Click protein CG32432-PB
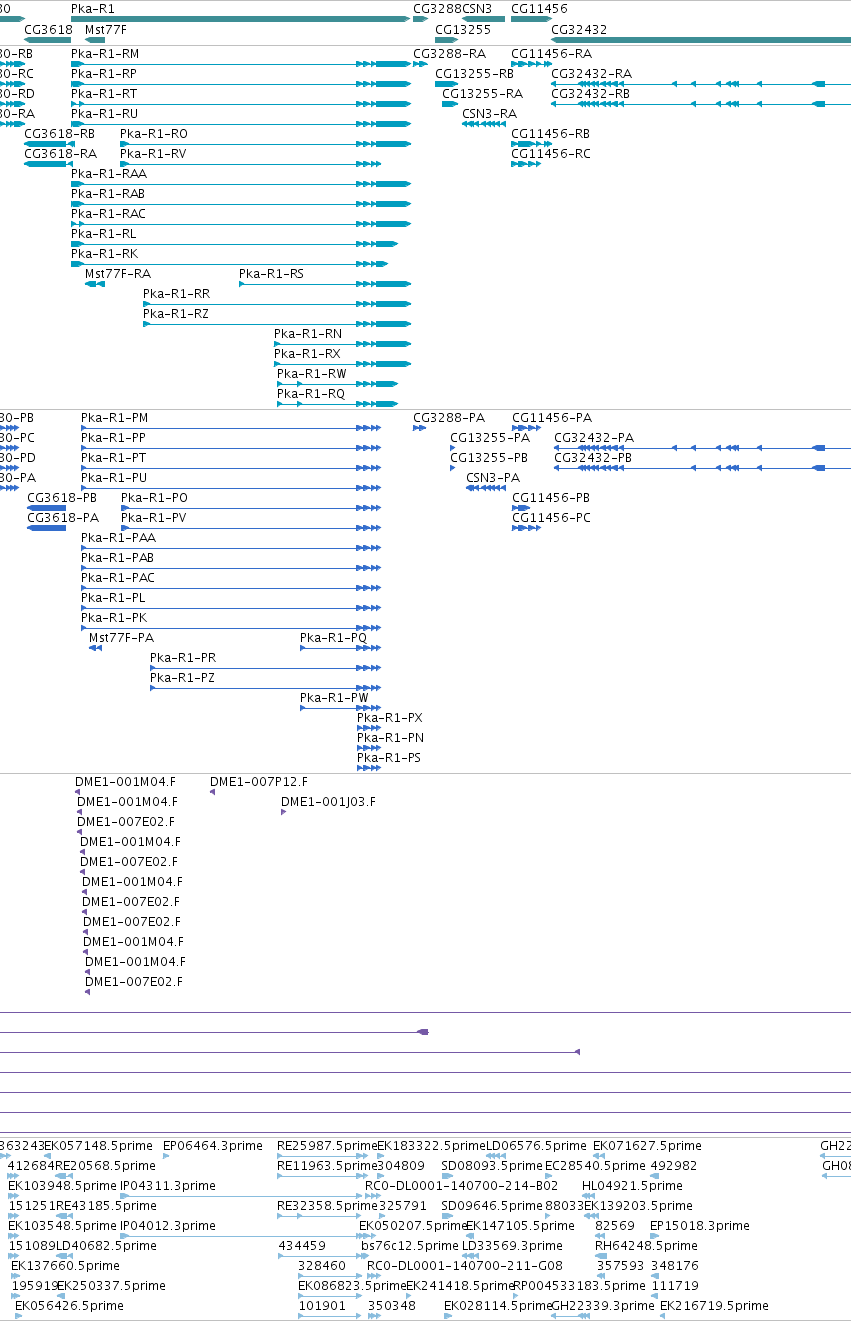Image resolution: width=851 pixels, height=1321 pixels. [593, 458]
